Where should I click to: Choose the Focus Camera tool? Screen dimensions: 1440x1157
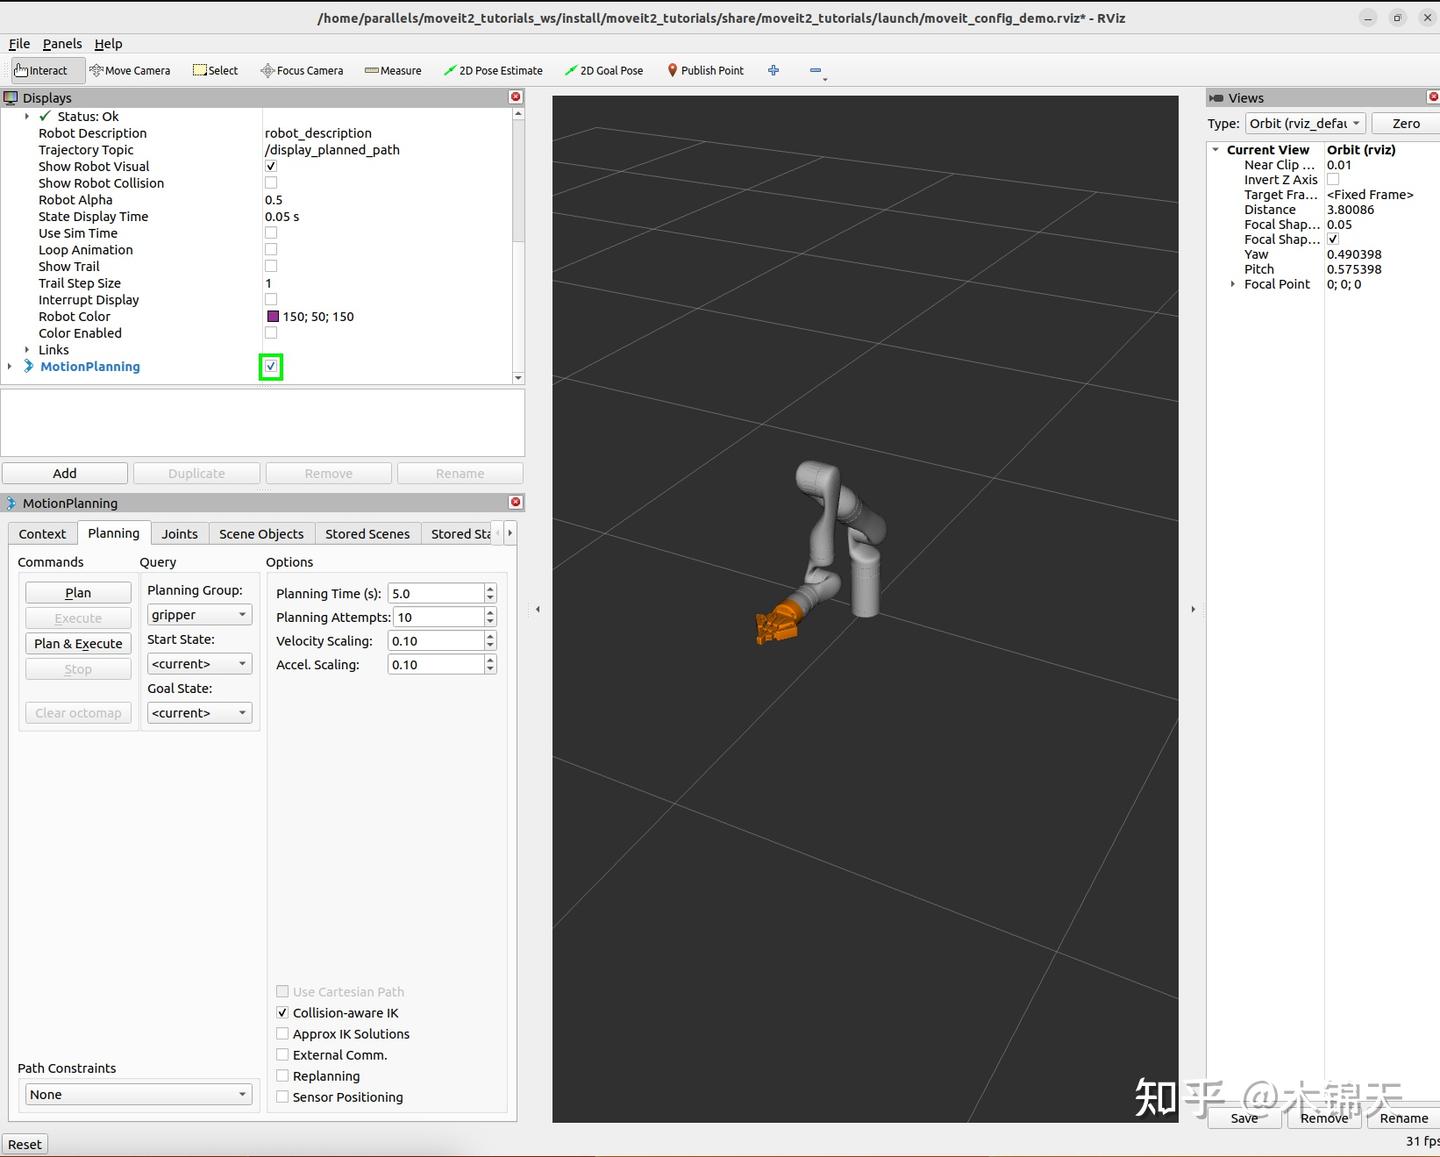301,70
